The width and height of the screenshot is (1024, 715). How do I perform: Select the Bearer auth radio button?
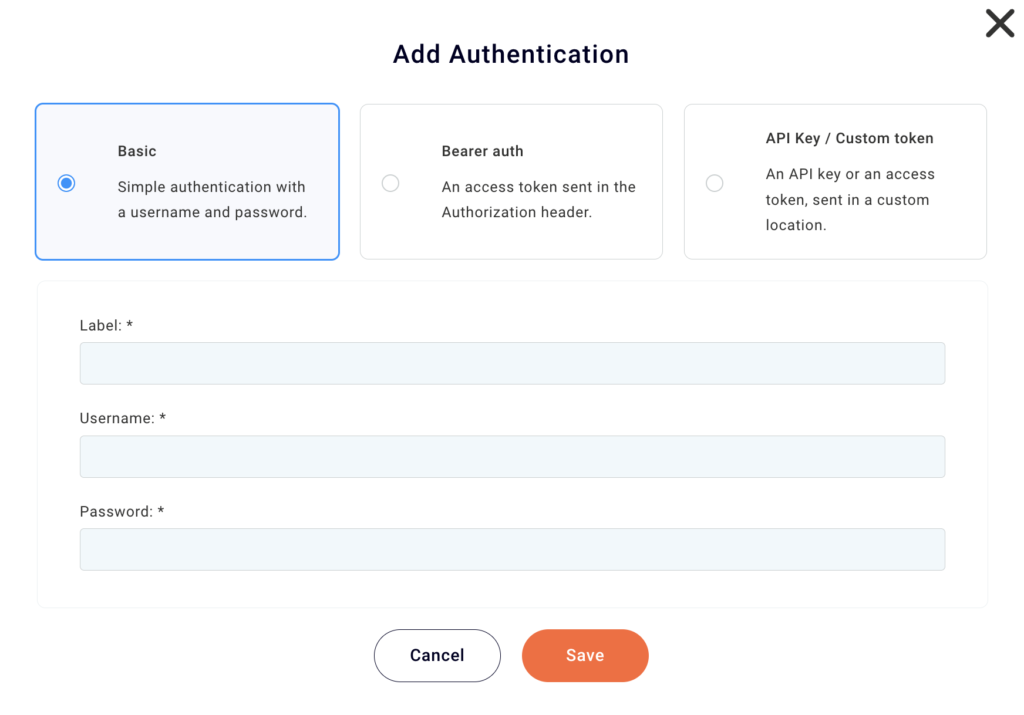click(390, 183)
